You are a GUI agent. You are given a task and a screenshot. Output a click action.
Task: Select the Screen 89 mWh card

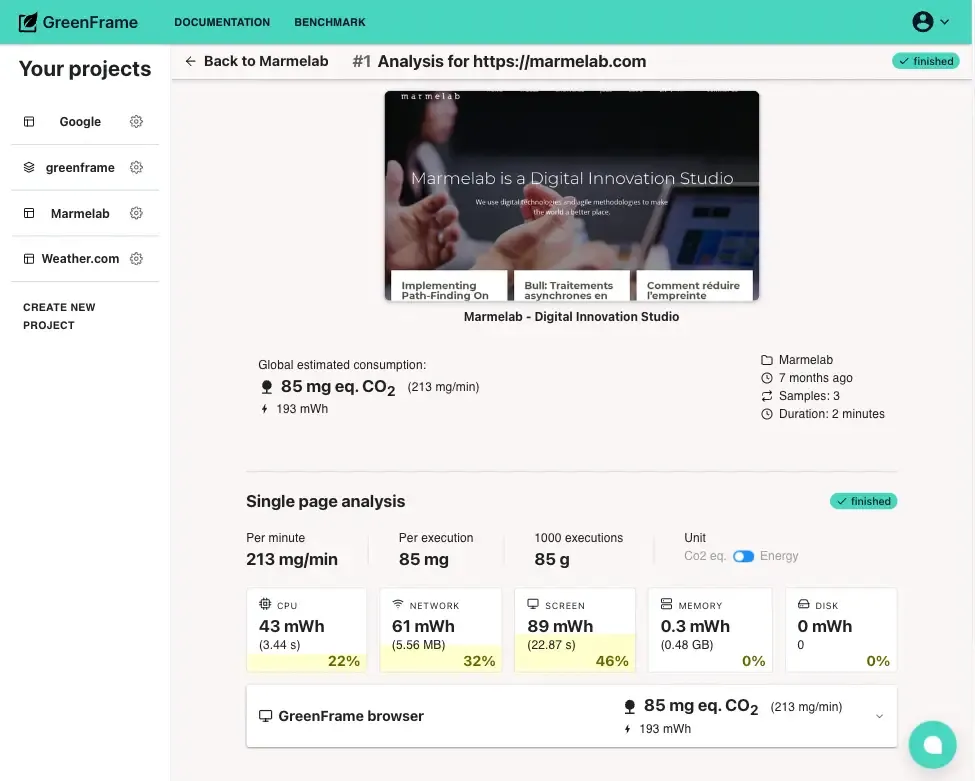coord(575,630)
